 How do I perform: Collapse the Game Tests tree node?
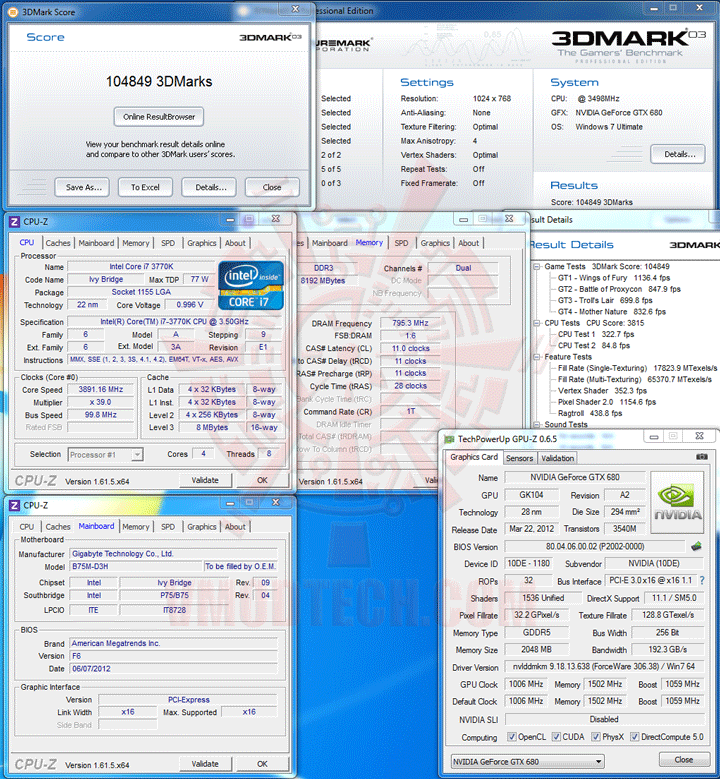click(x=537, y=267)
